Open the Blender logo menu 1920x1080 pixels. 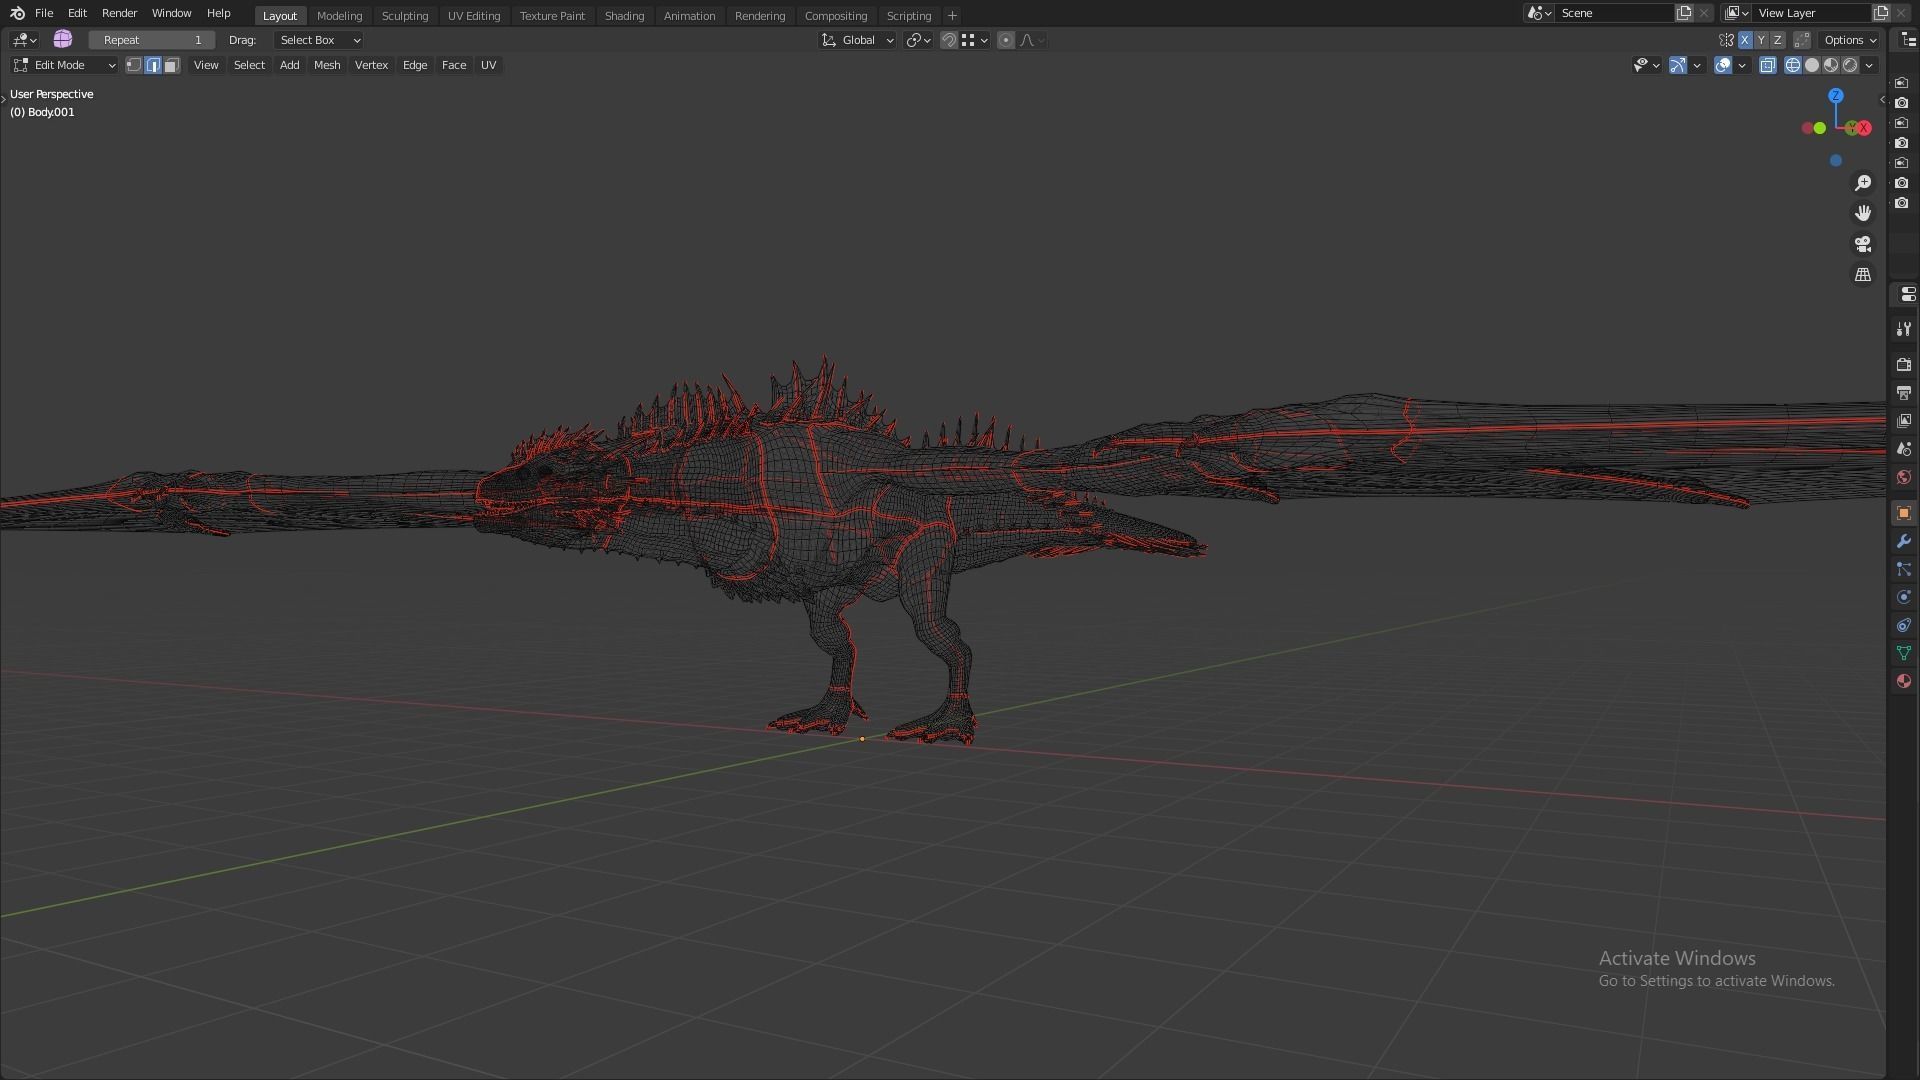17,13
